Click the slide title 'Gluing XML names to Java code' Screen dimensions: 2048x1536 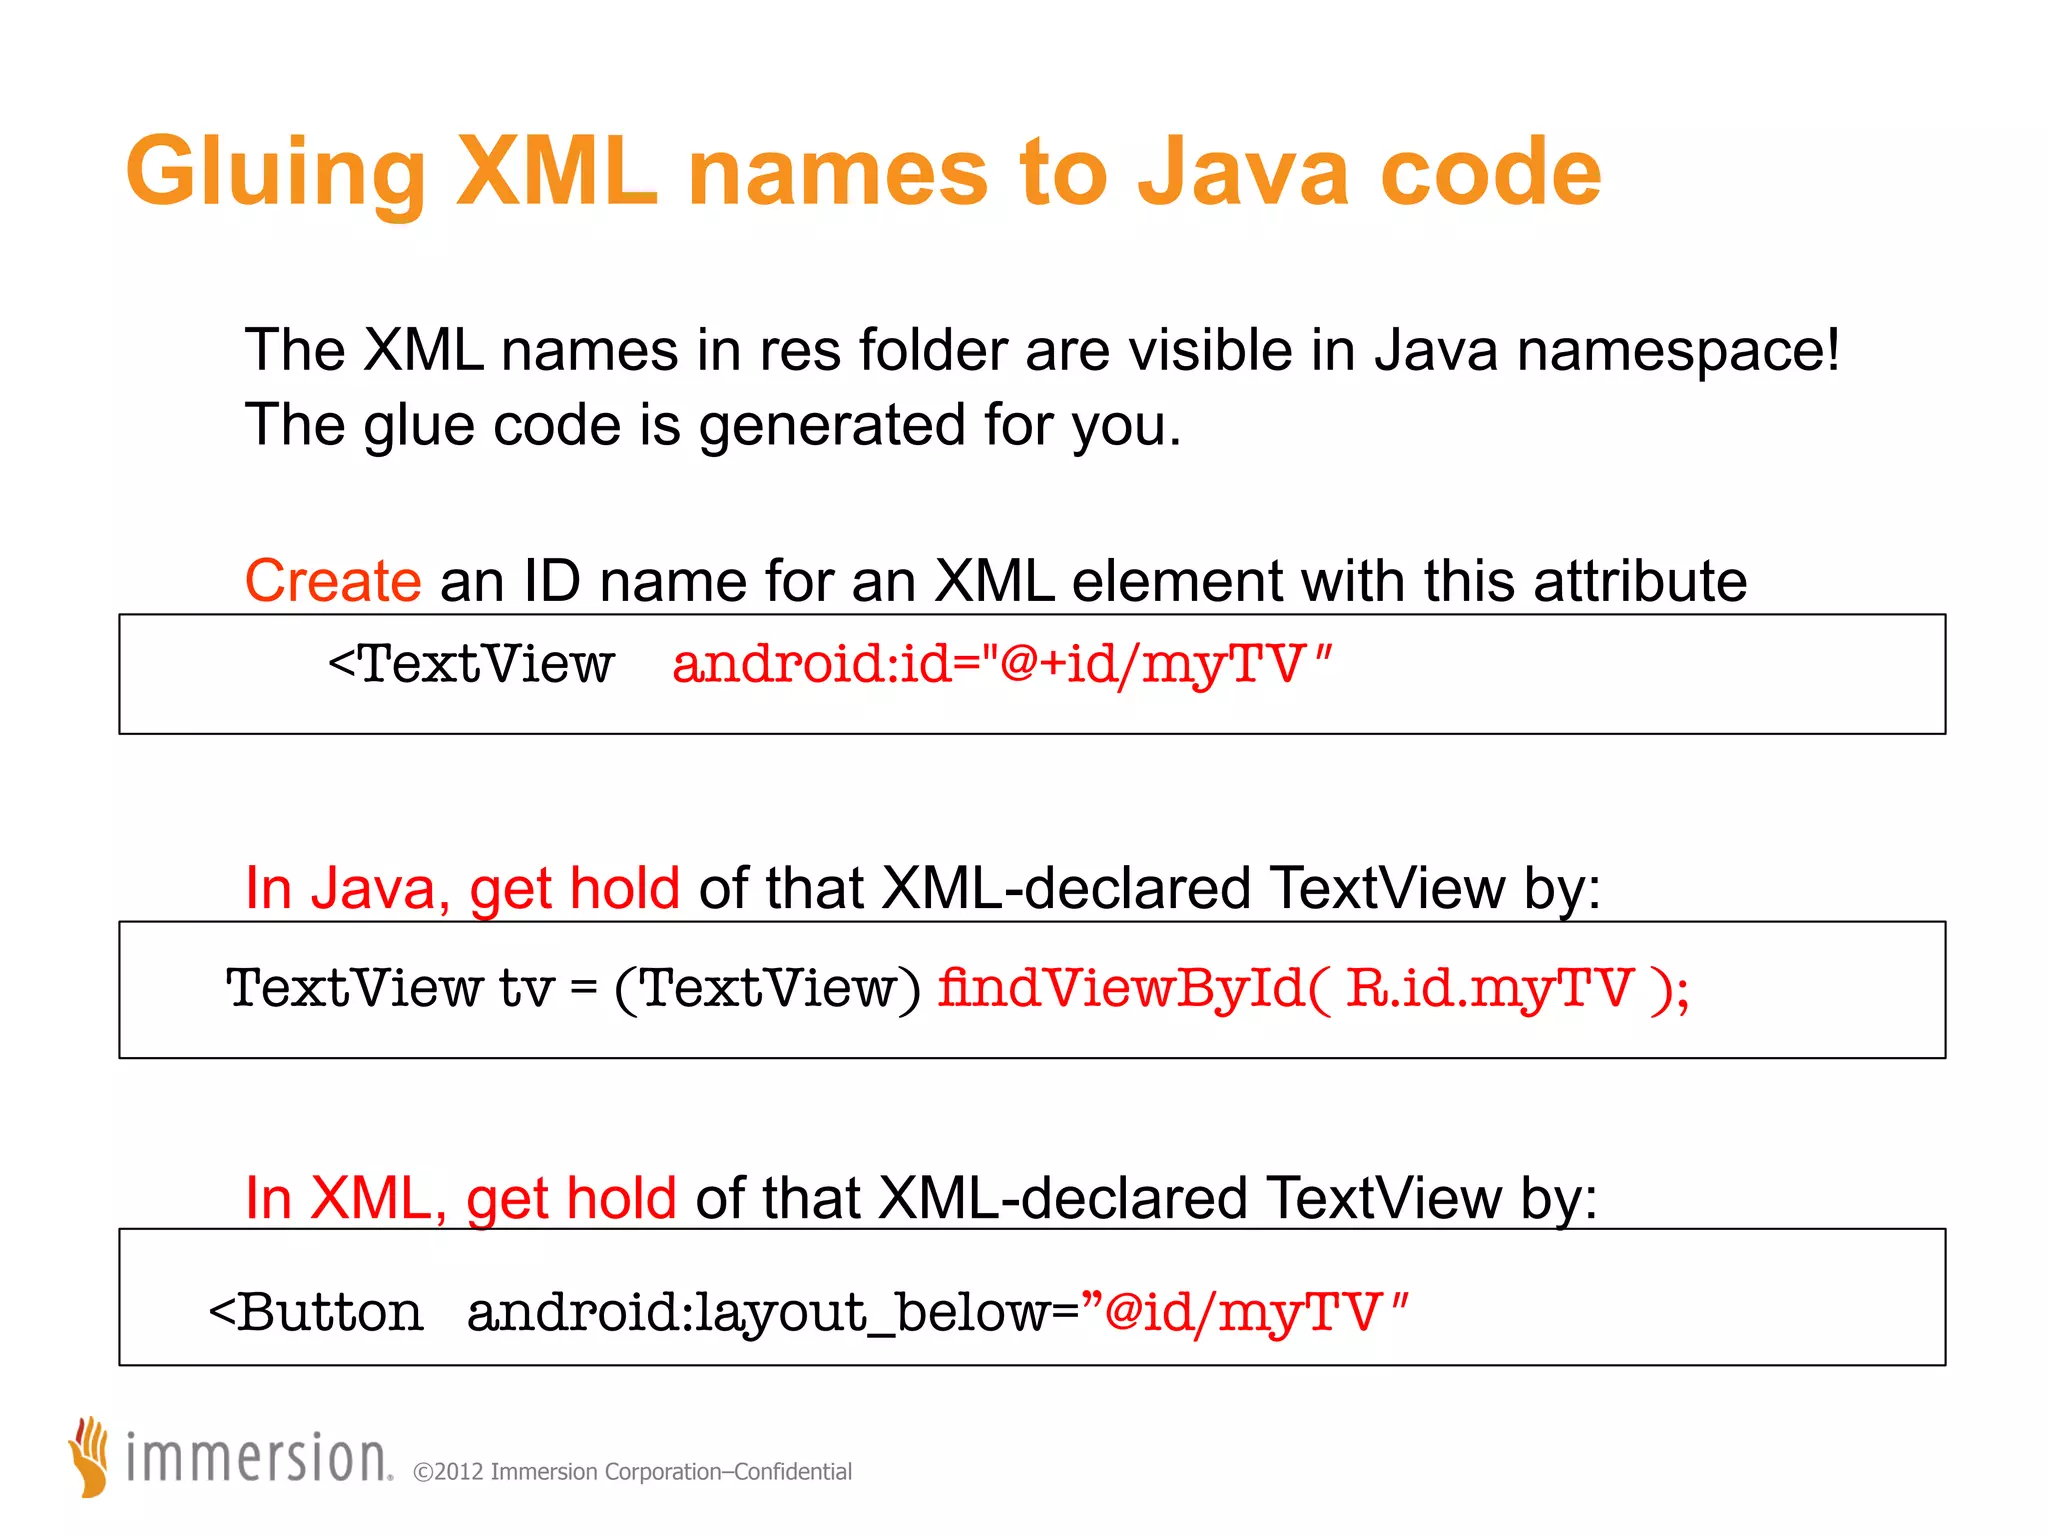863,175
